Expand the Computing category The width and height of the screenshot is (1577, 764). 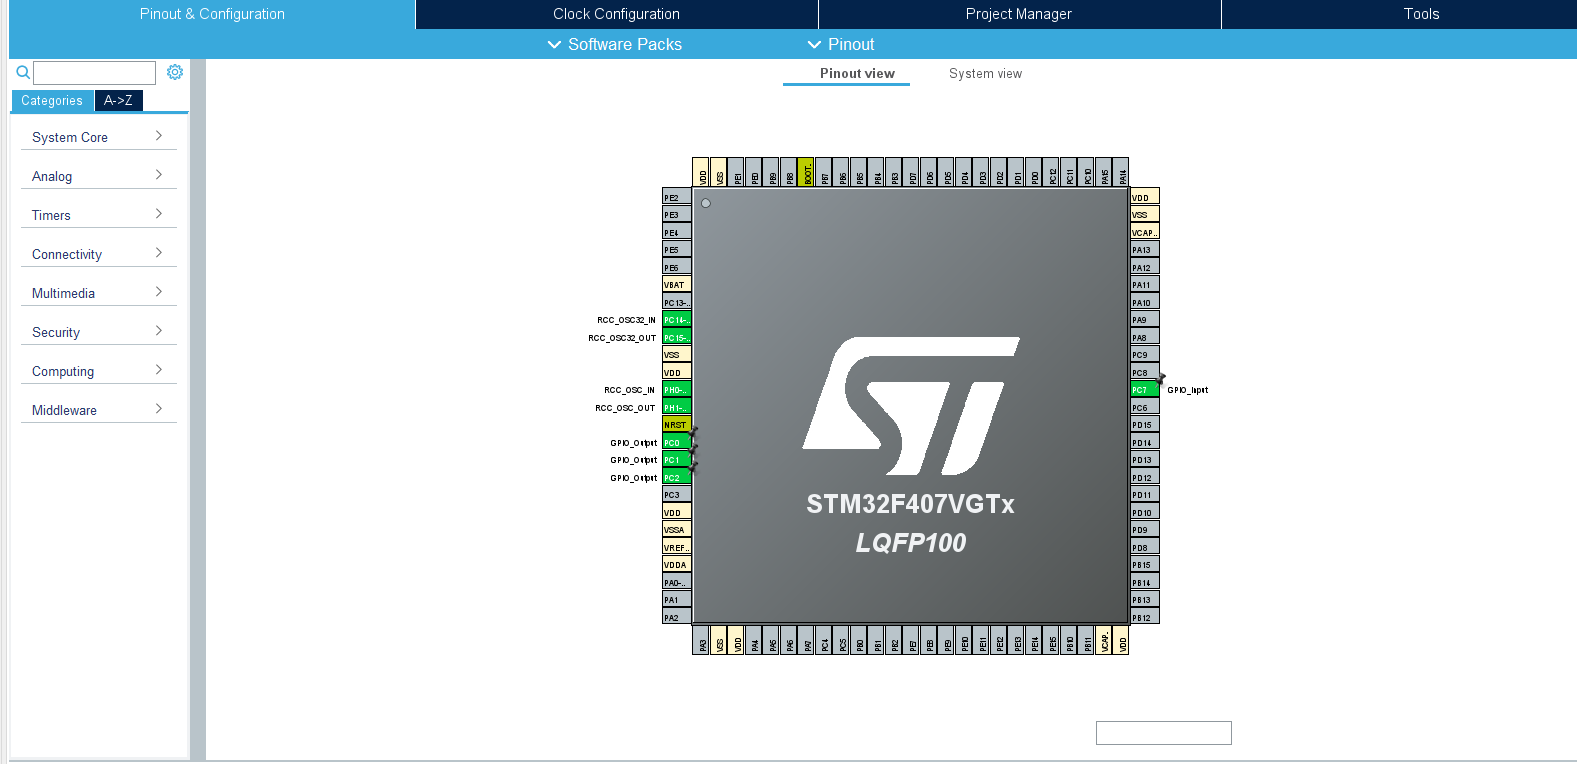[x=98, y=371]
